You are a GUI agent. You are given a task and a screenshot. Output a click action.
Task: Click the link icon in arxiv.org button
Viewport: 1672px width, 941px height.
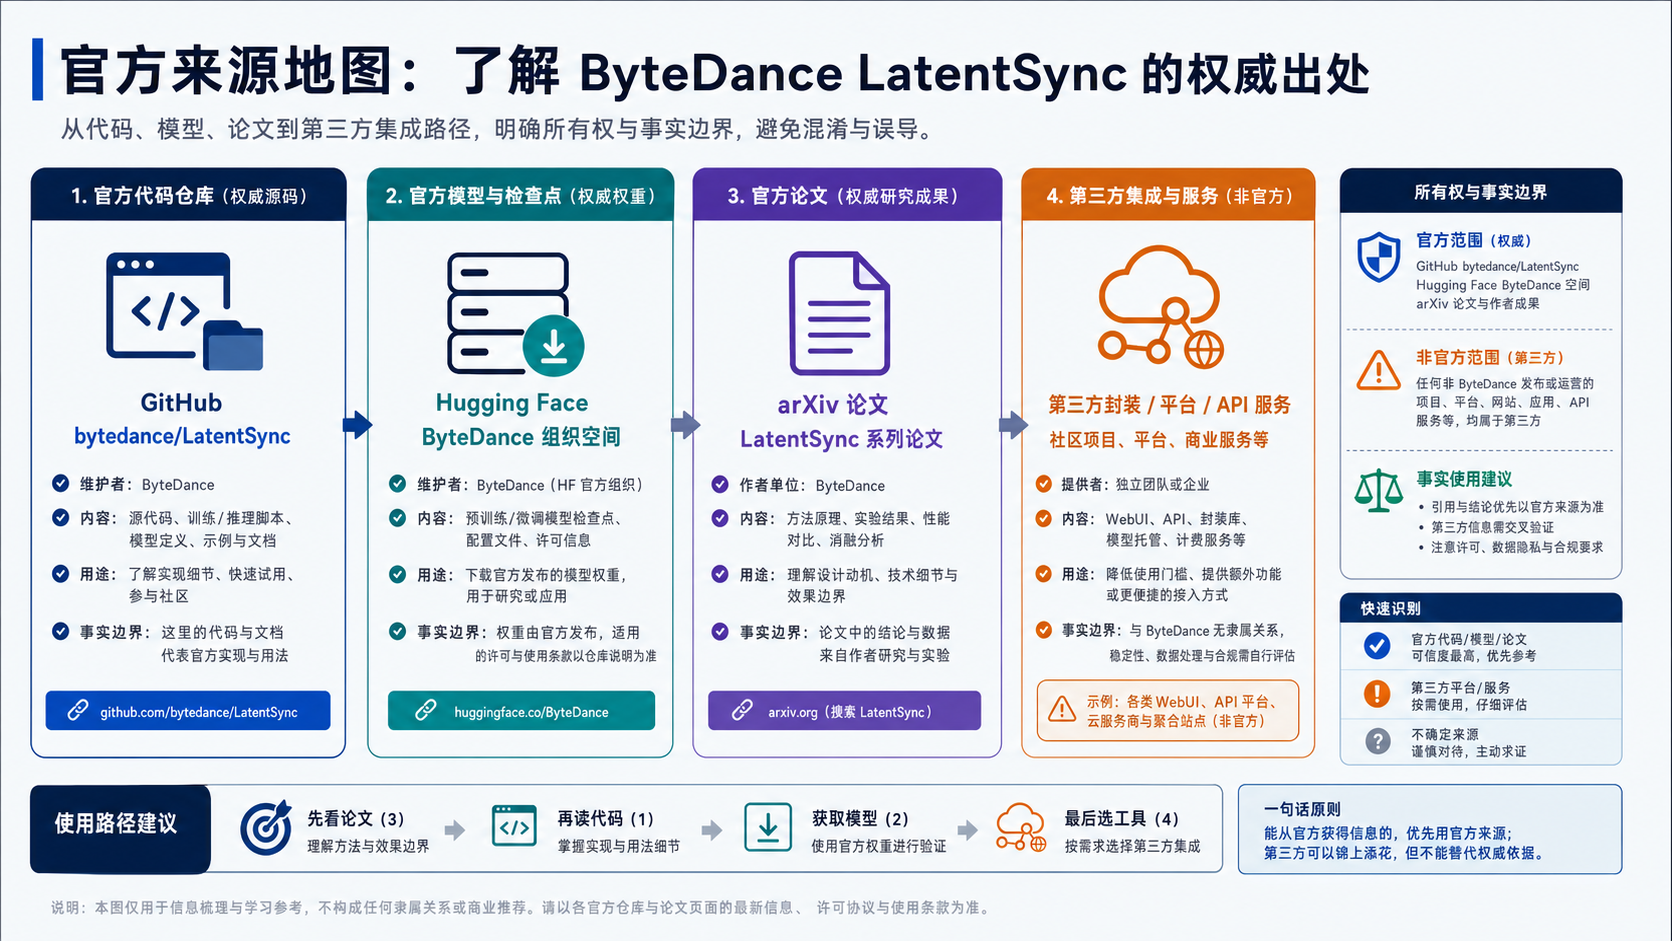pyautogui.click(x=742, y=711)
